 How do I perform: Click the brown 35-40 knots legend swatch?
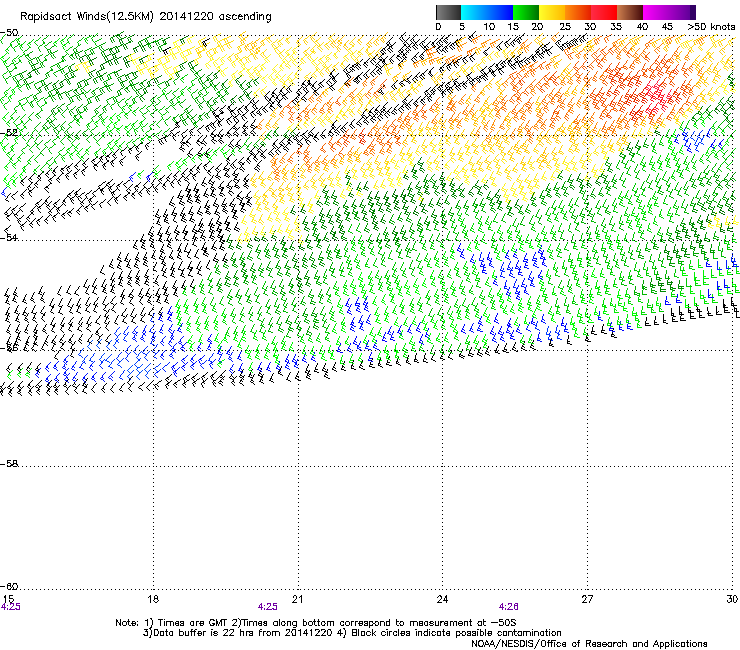pos(630,12)
